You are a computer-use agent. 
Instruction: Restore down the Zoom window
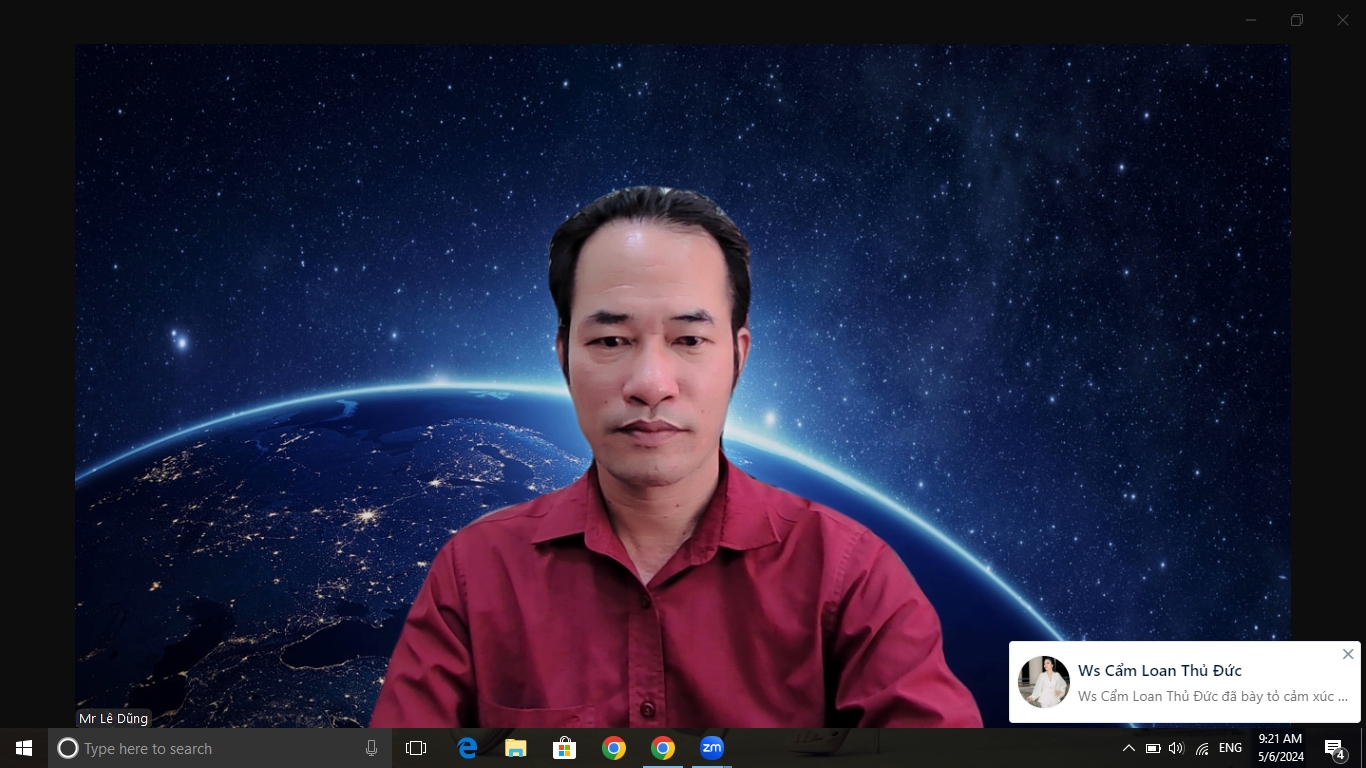pos(1297,20)
